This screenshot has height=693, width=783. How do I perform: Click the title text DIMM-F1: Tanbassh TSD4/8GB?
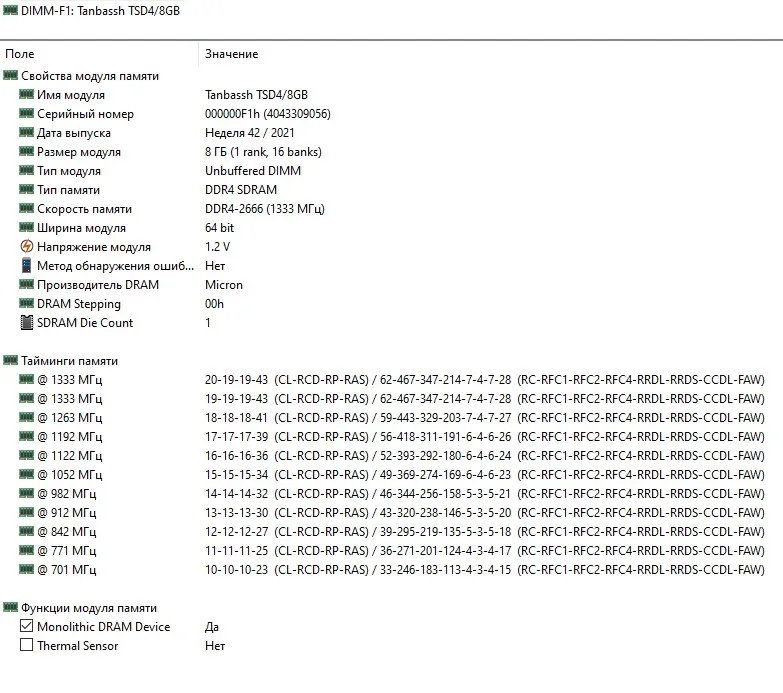100,10
